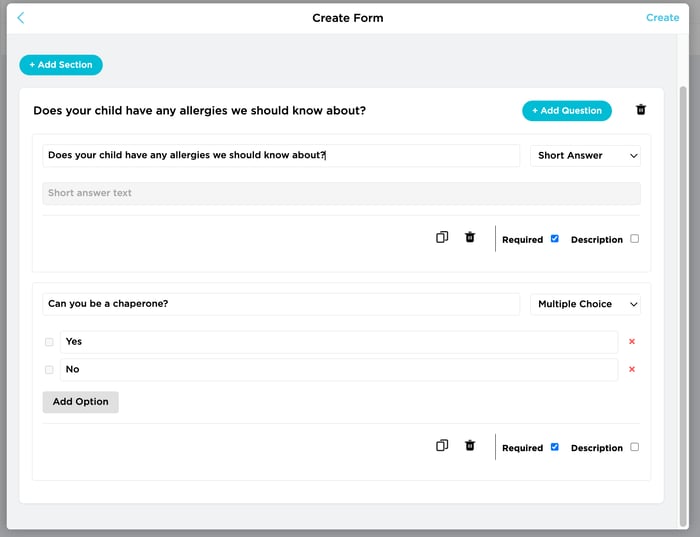Uncheck Required for the allergies question
This screenshot has width=700, height=537.
coord(554,239)
